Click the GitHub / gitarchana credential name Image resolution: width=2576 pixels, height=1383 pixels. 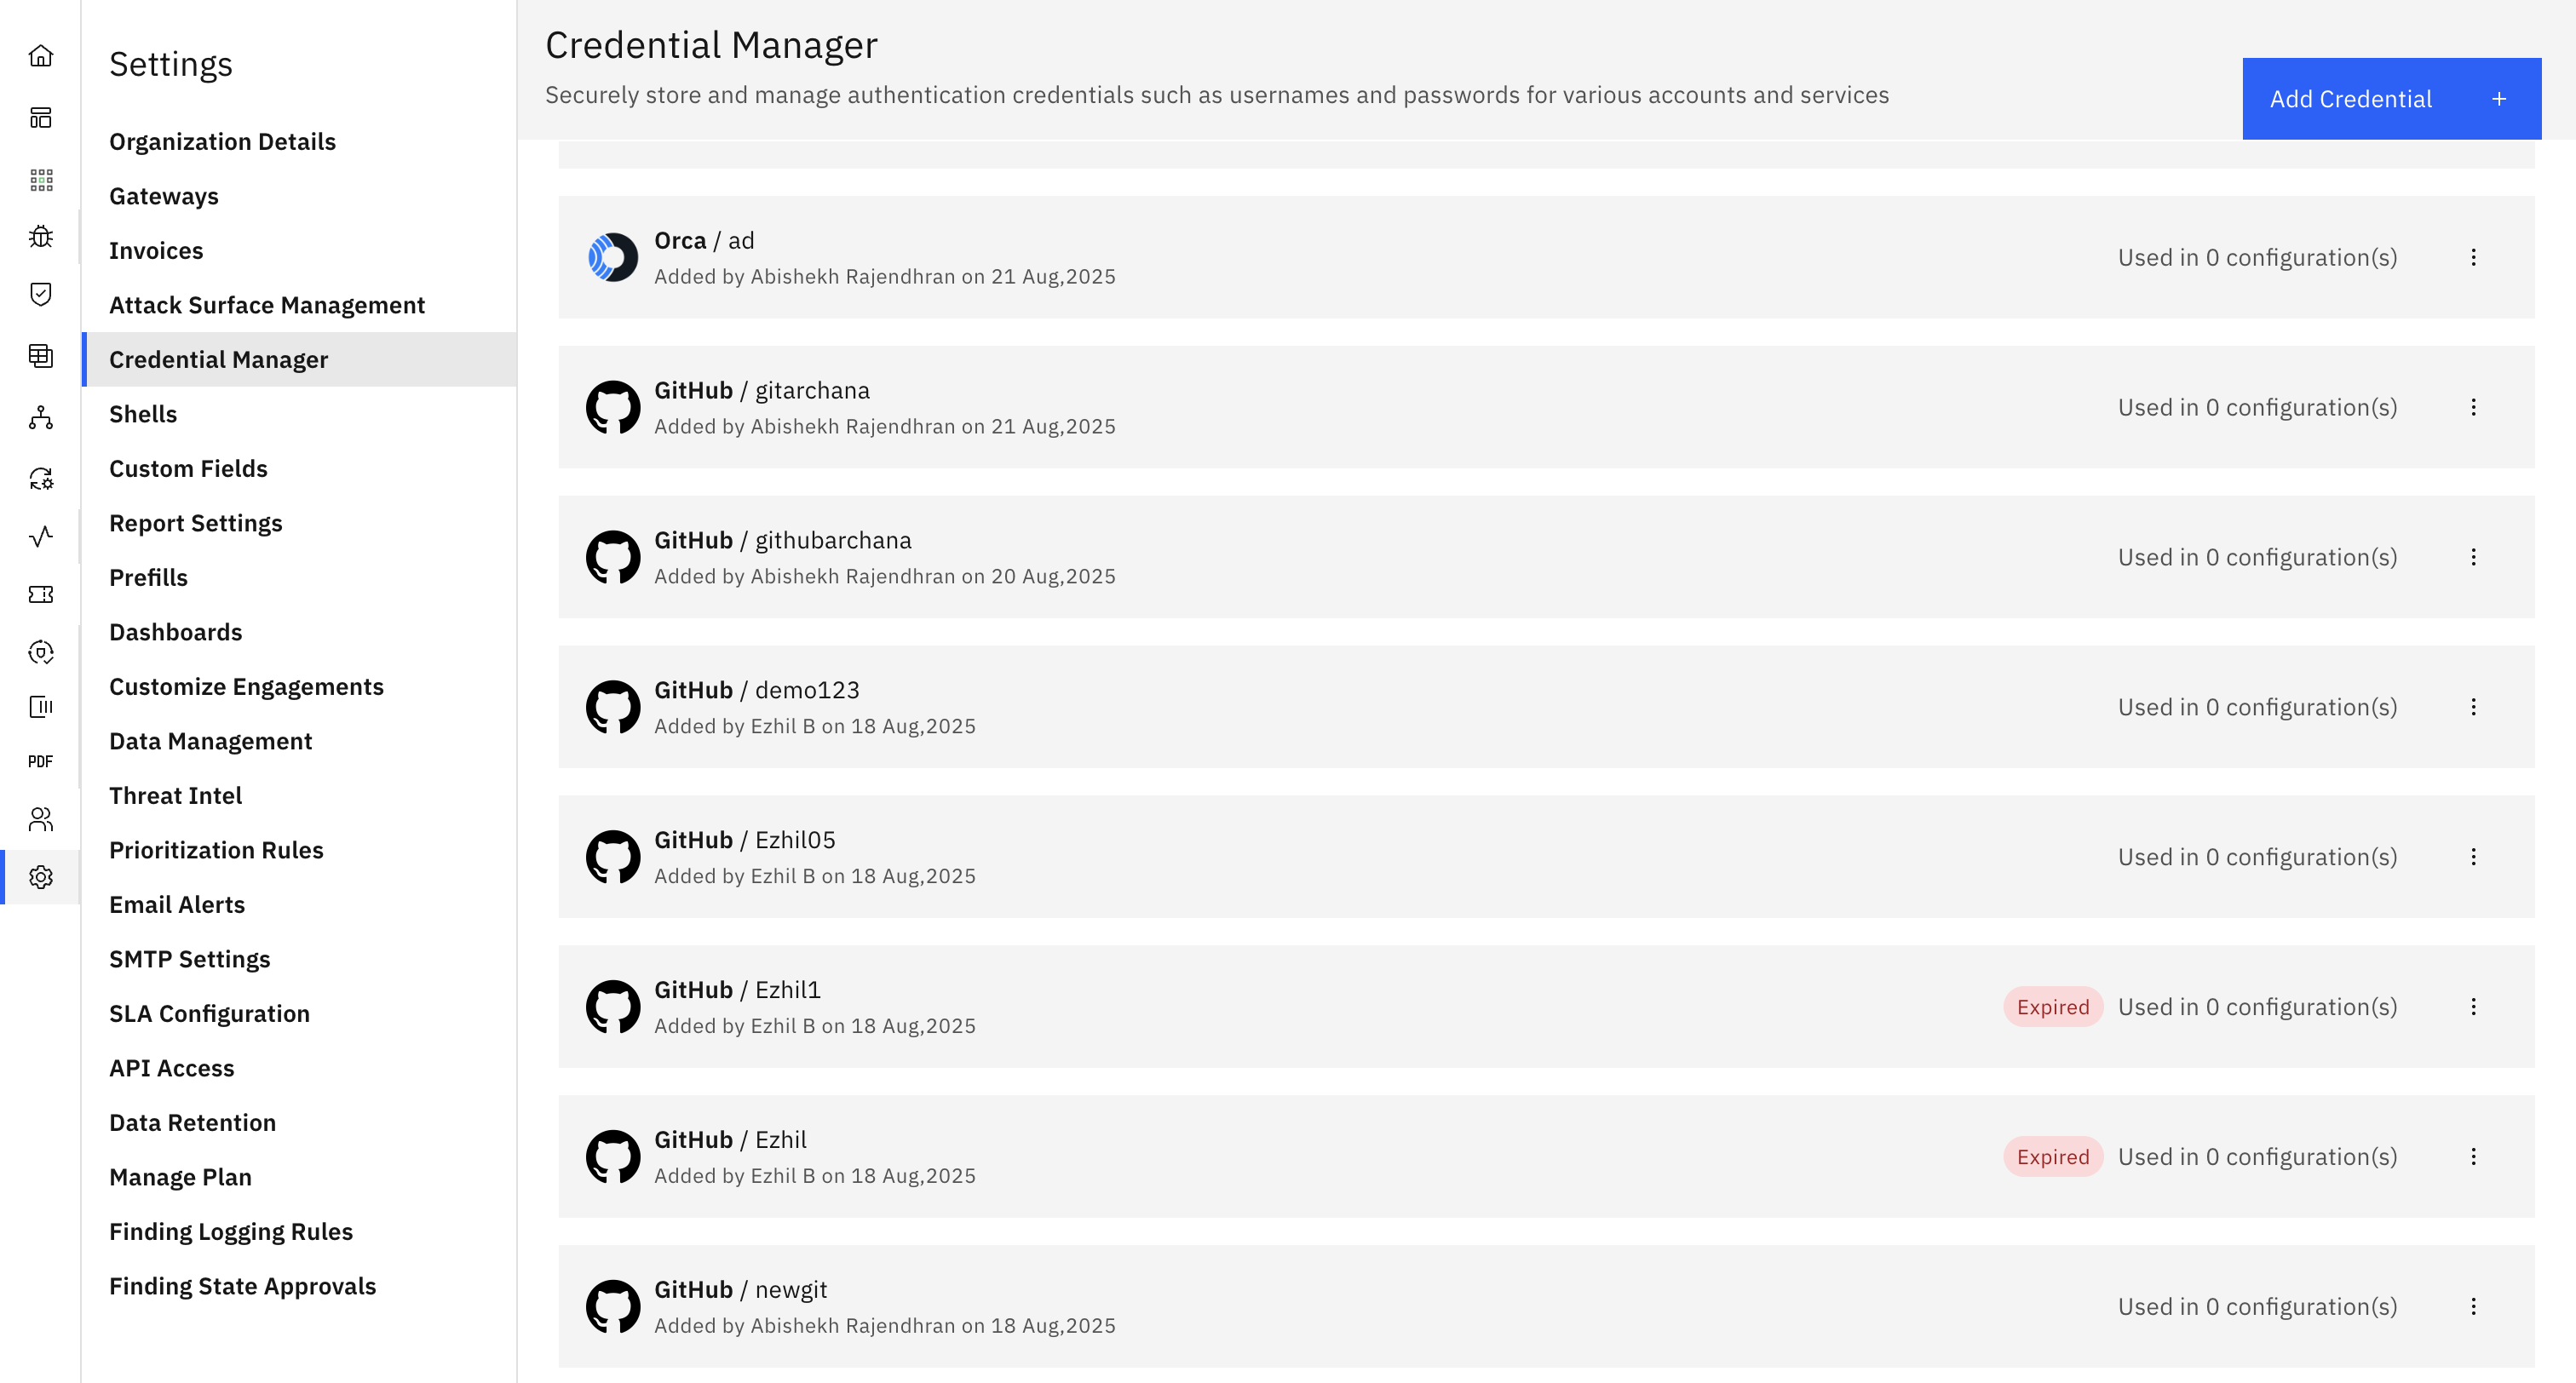pyautogui.click(x=761, y=390)
